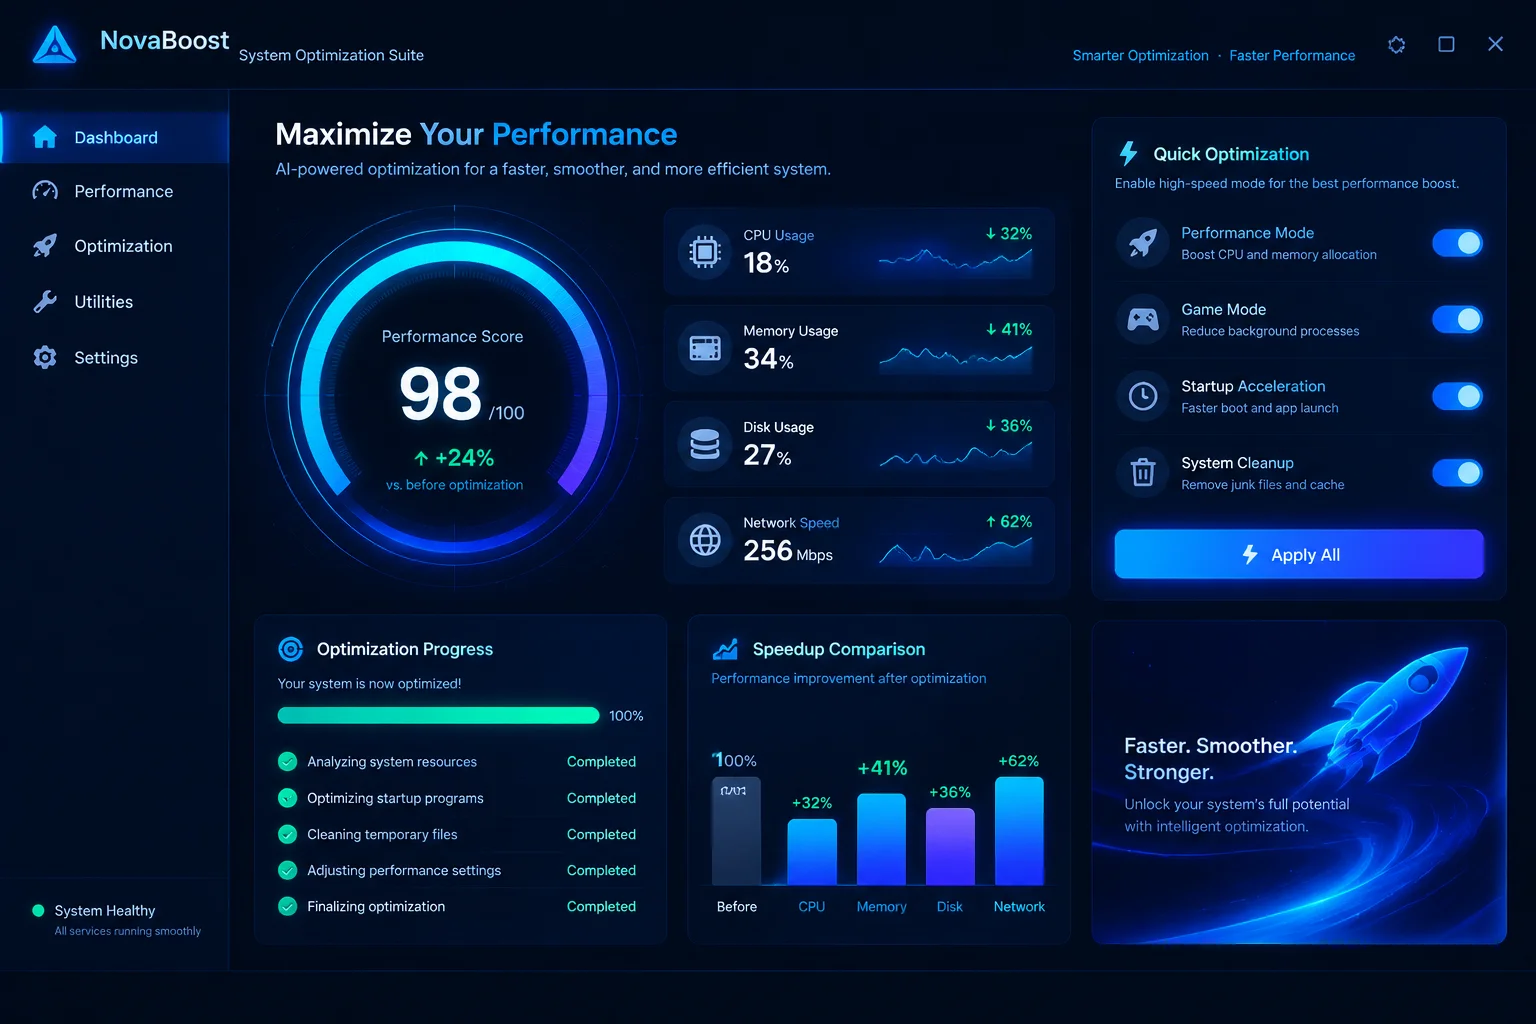This screenshot has width=1536, height=1024.
Task: Click the System Cleanup trash icon
Action: pyautogui.click(x=1142, y=472)
